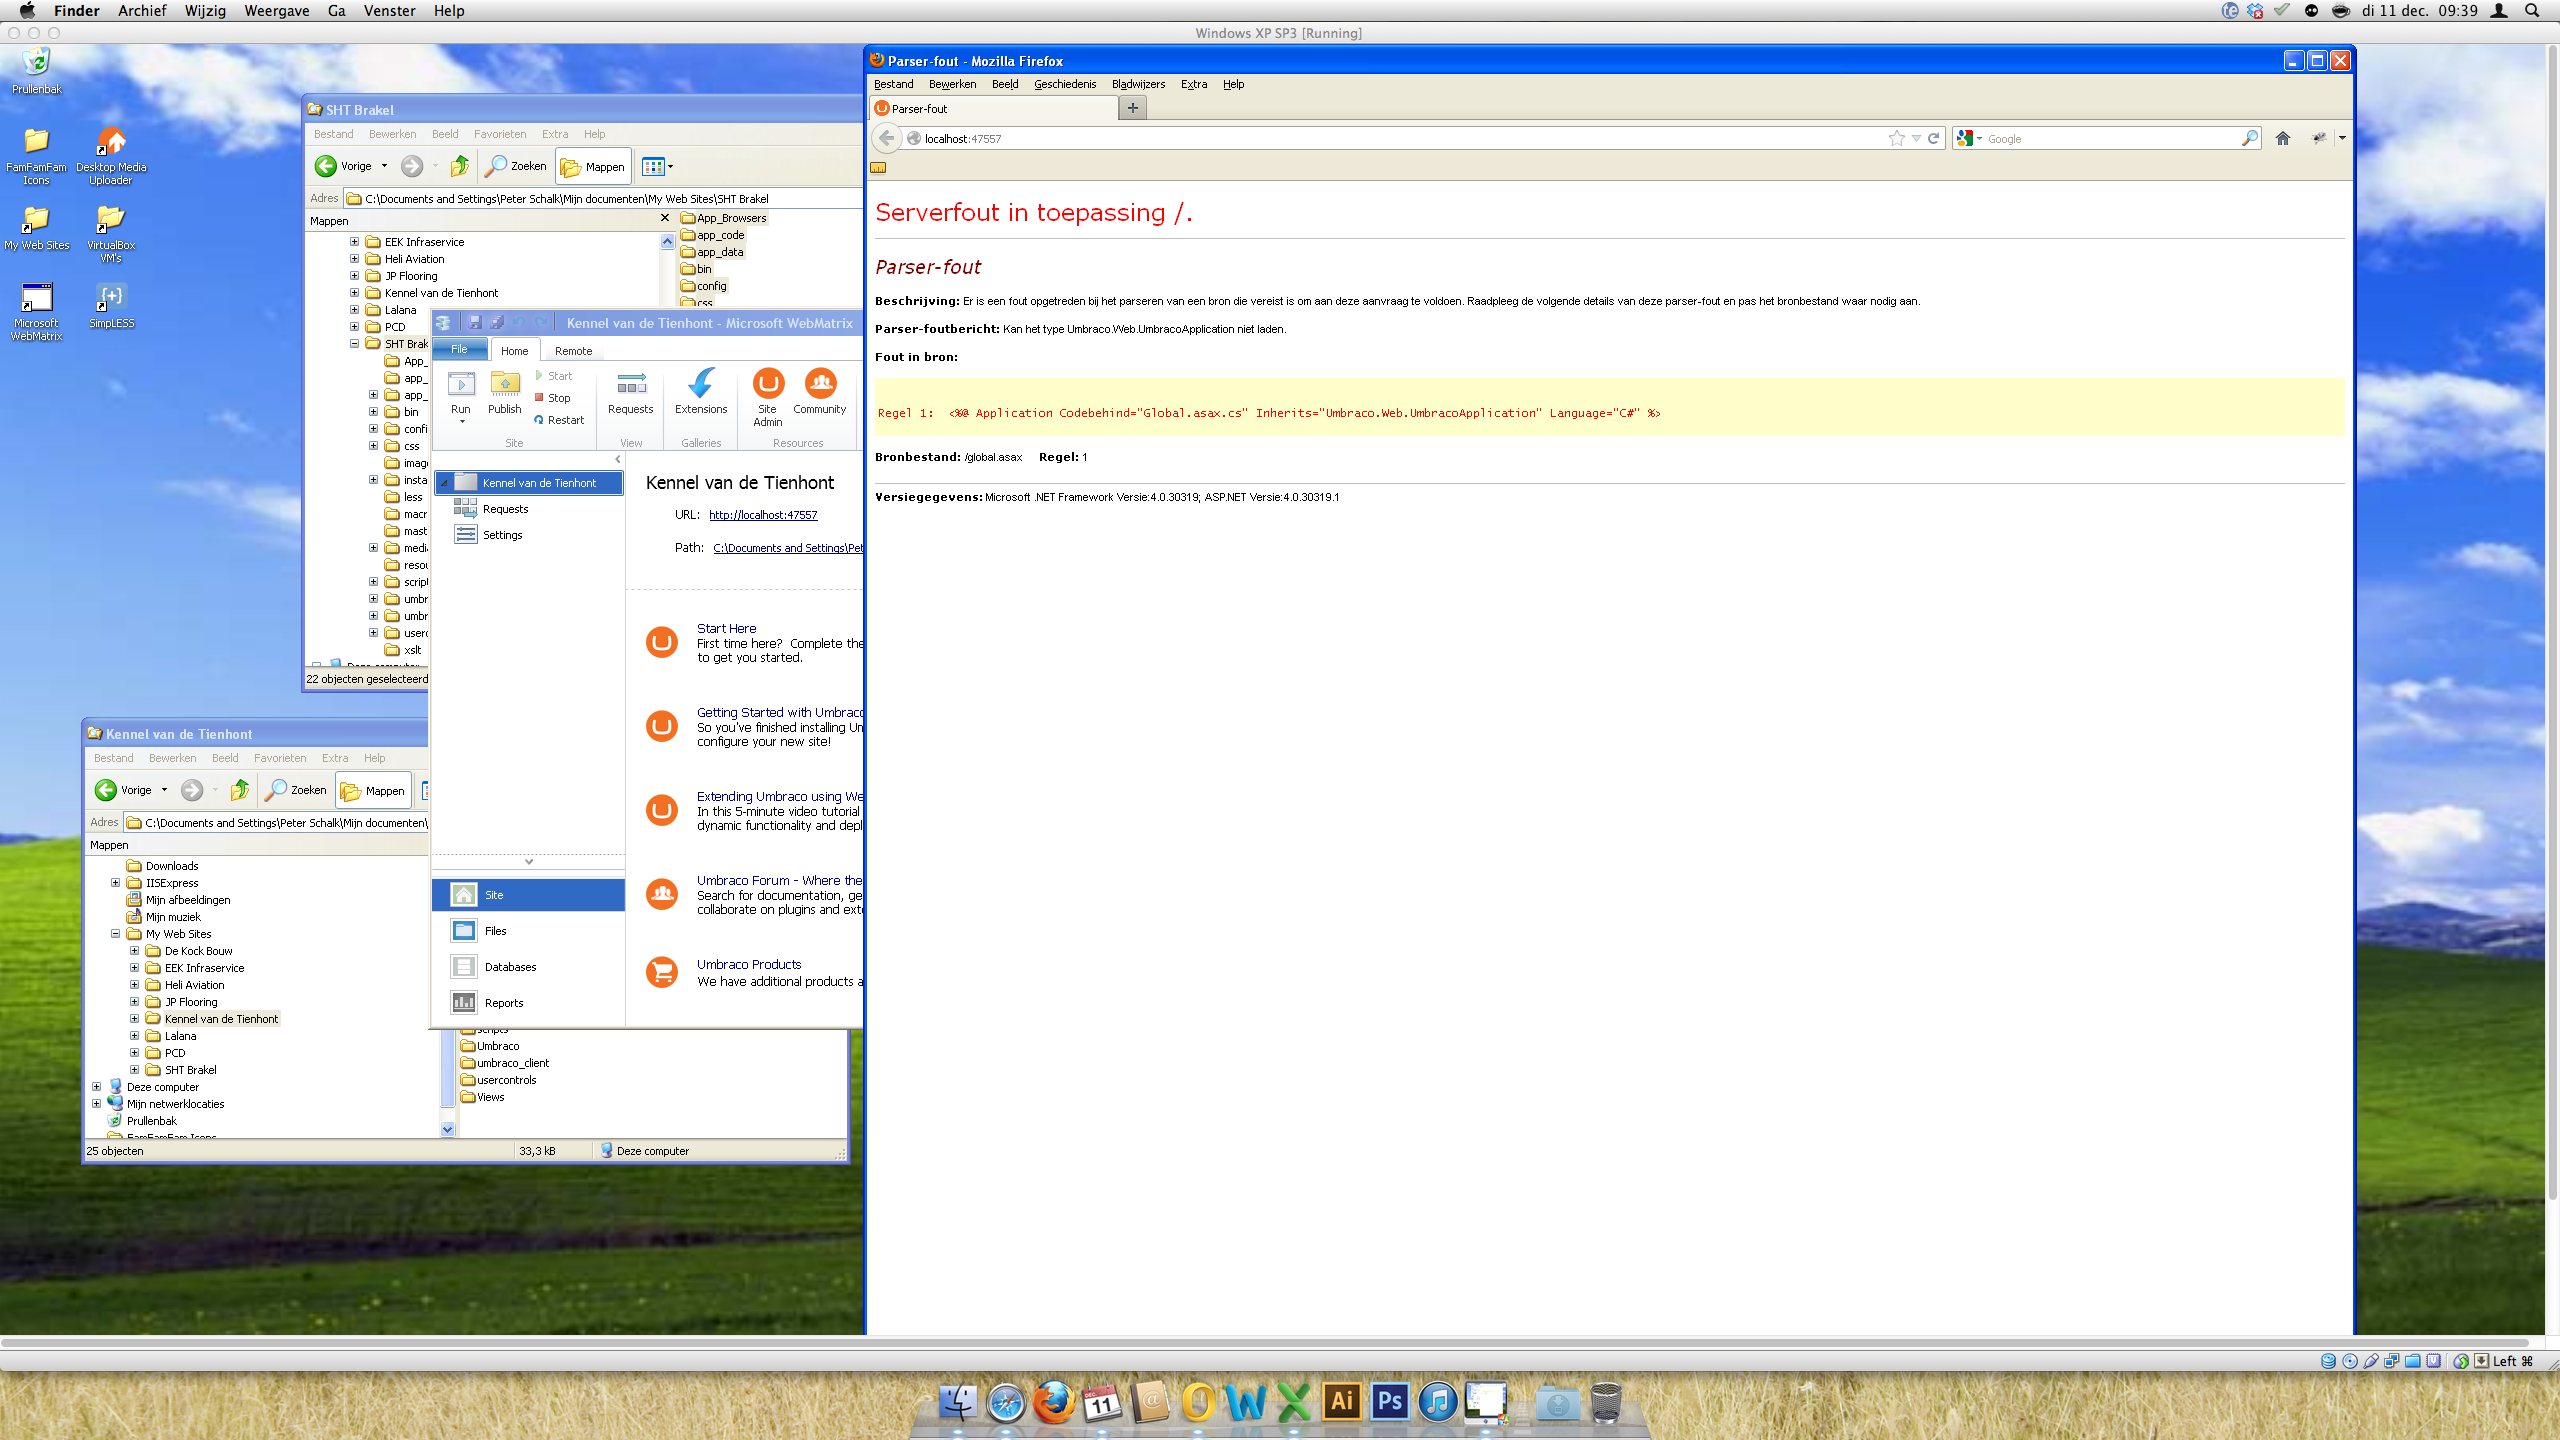This screenshot has width=2560, height=1440.
Task: Collapse SHT Brakel folder in tree
Action: coord(354,343)
